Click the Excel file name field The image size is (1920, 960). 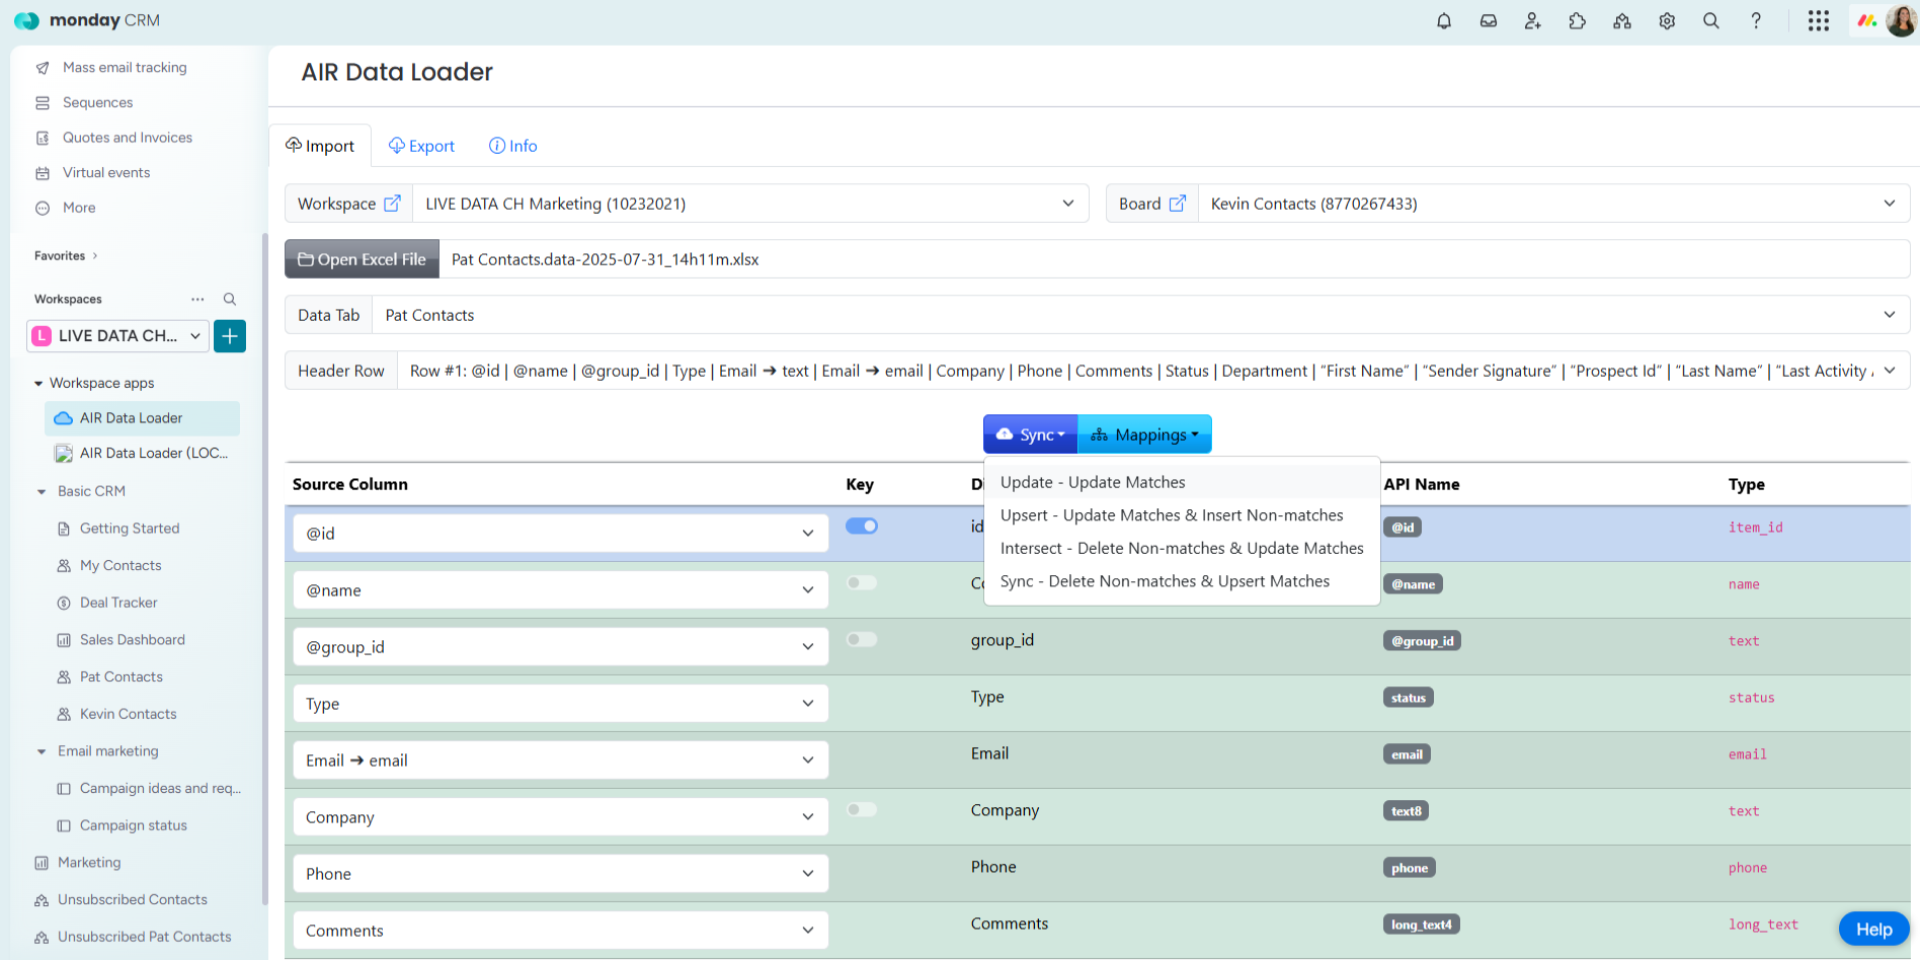click(1175, 259)
